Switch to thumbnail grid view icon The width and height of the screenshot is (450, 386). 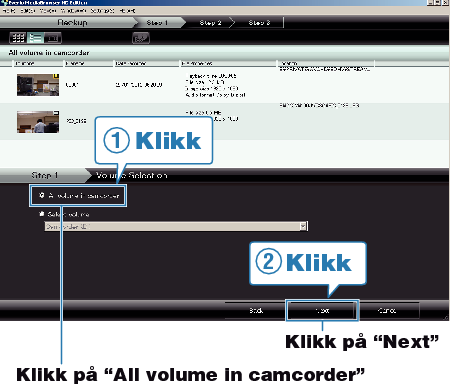click(18, 38)
